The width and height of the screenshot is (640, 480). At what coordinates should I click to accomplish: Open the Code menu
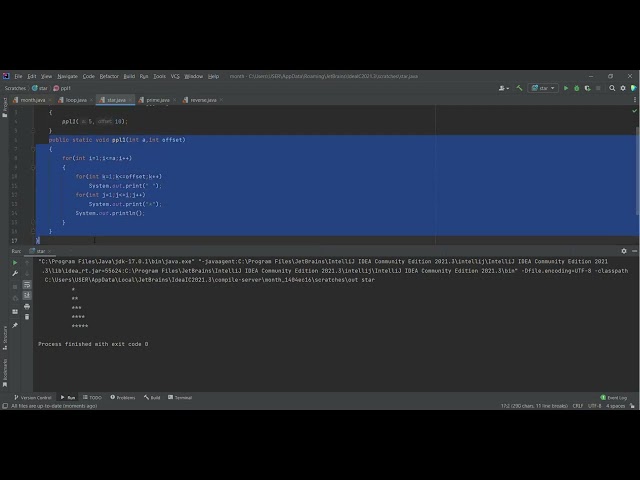coord(89,76)
